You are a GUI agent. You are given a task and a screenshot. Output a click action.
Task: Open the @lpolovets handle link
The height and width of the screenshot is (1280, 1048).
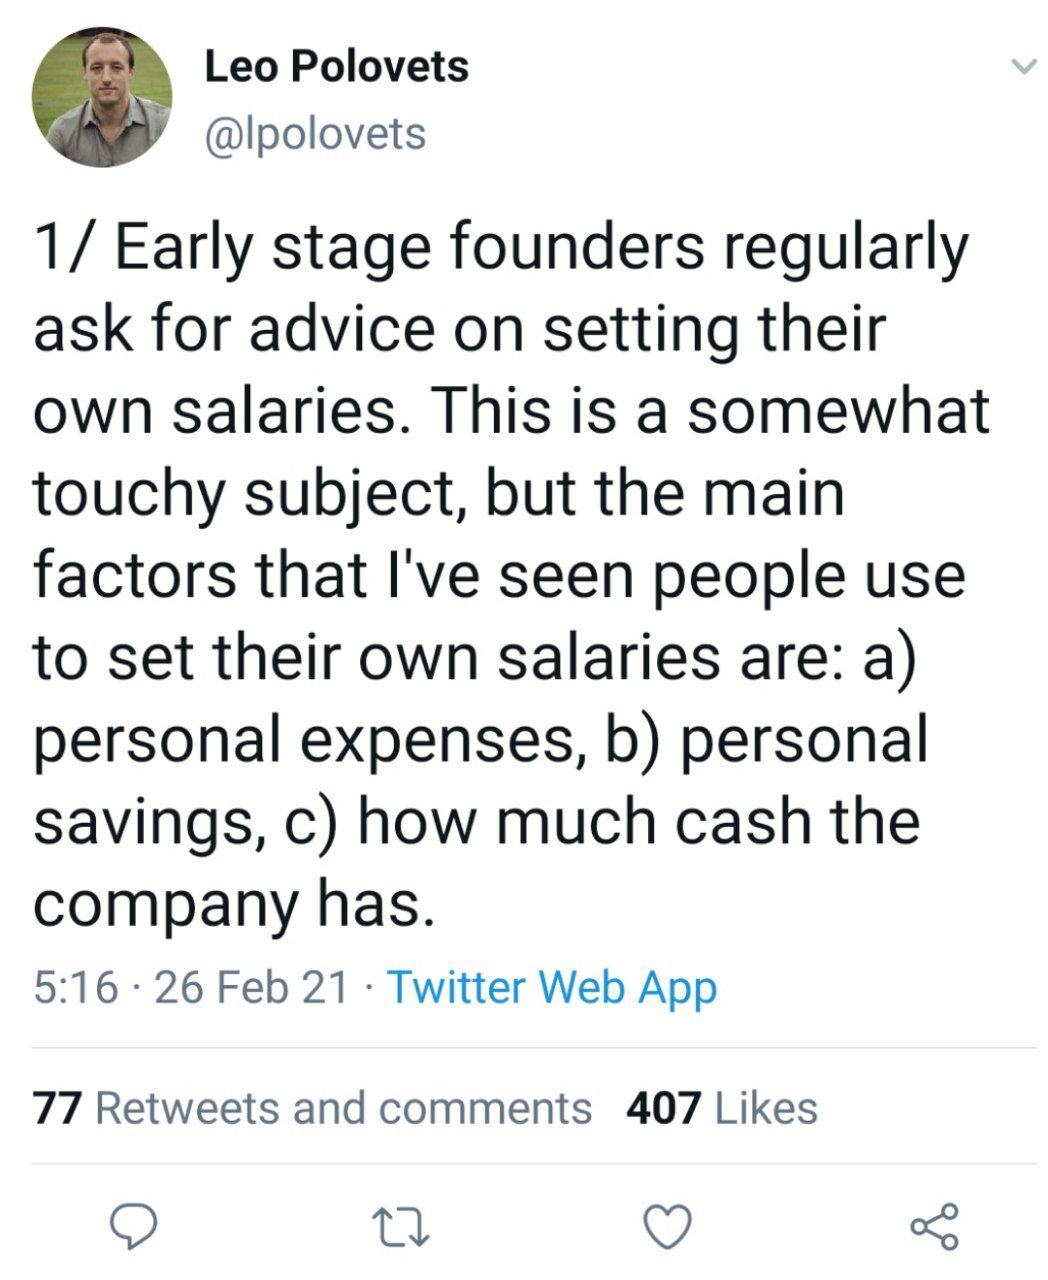pyautogui.click(x=315, y=134)
